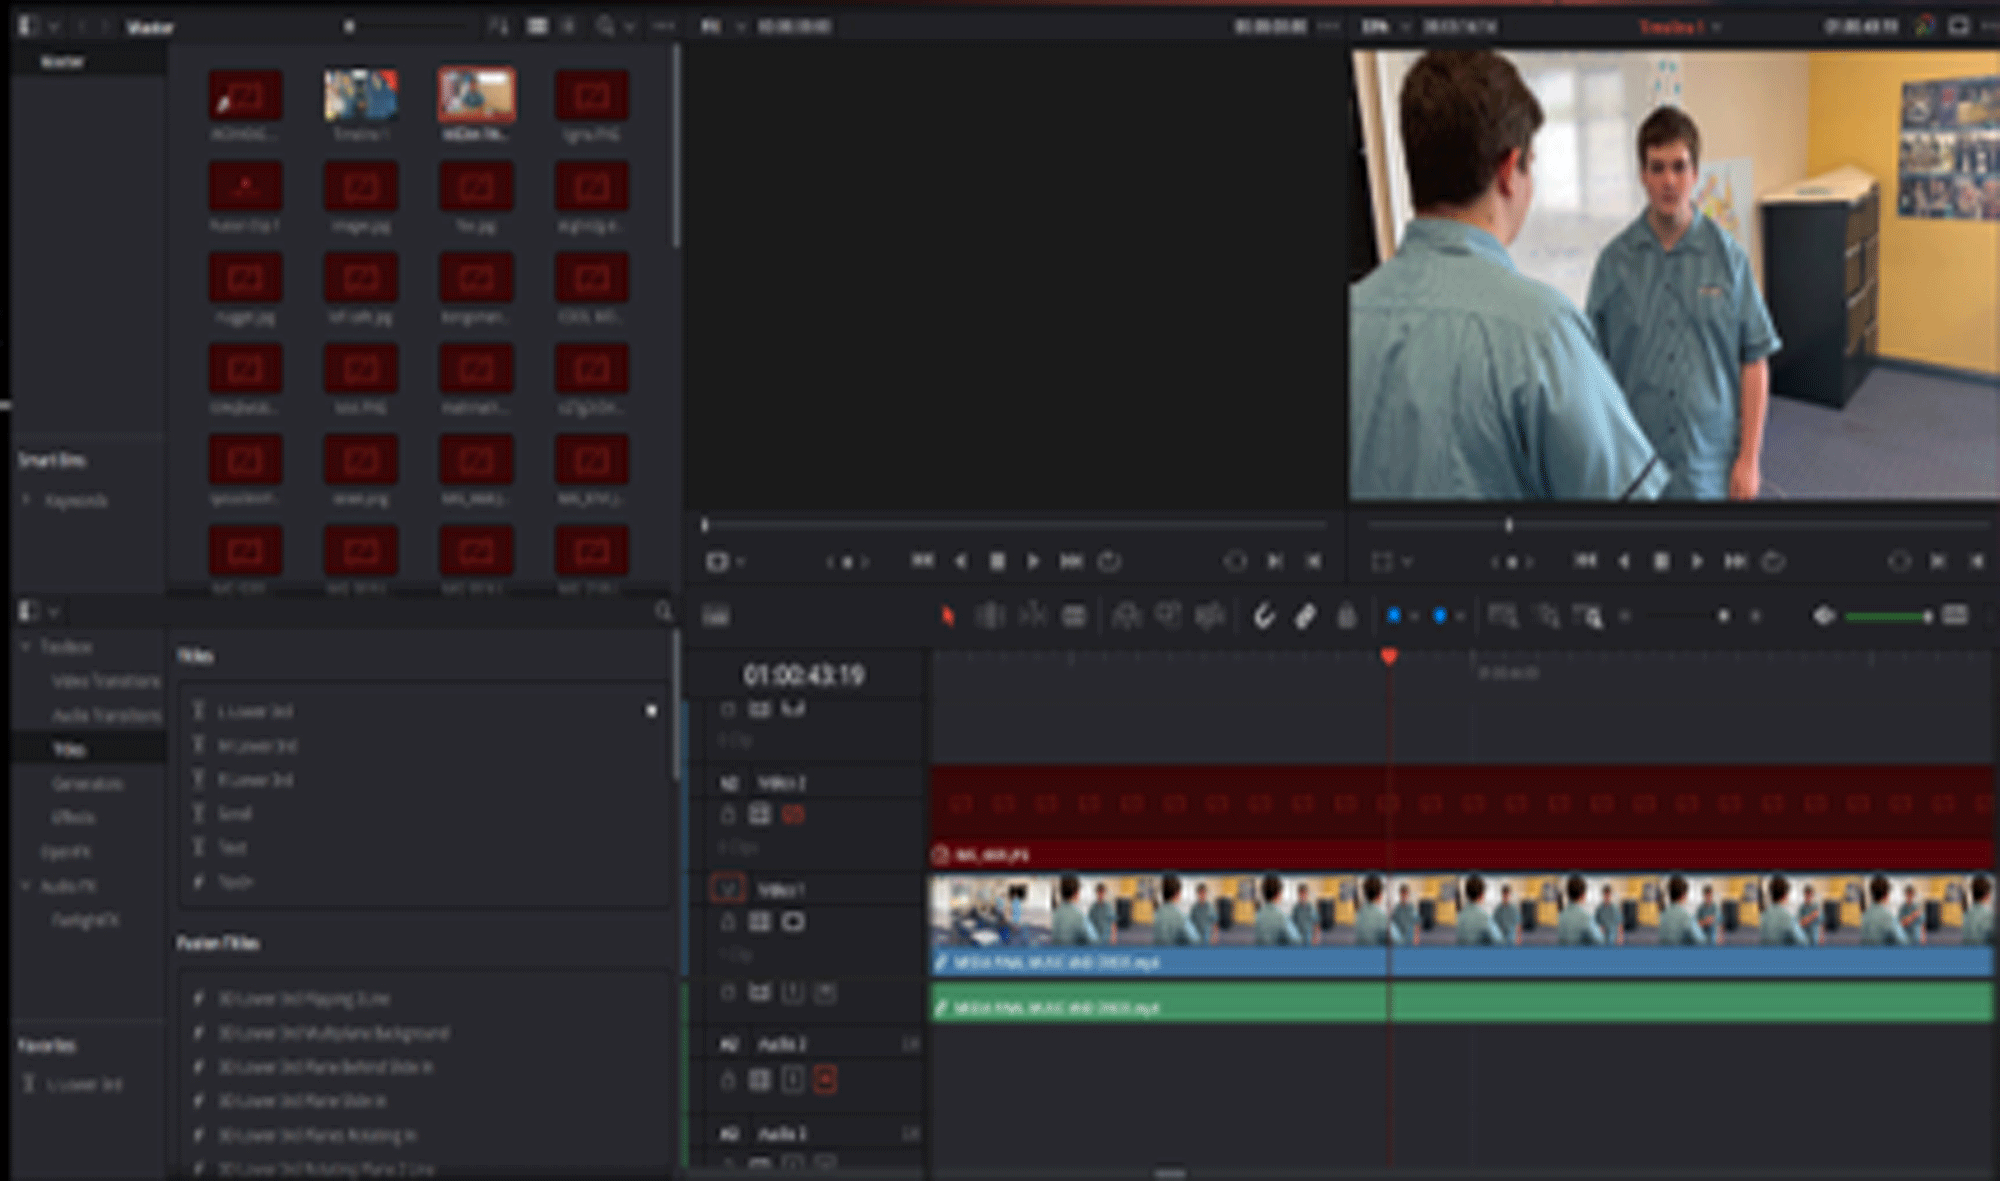
Task: Mute monitoring with the speaker icon
Action: [x=1824, y=616]
